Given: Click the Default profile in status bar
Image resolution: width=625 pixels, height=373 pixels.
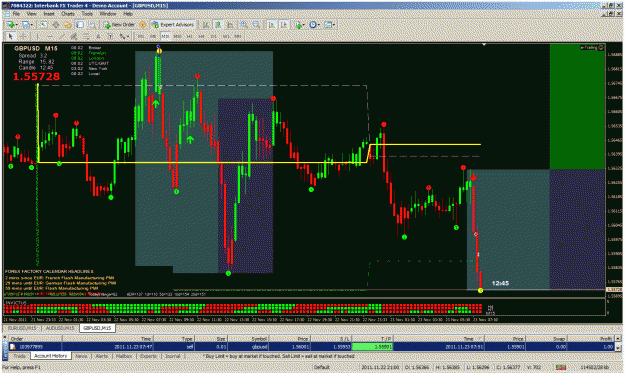Looking at the screenshot, I should click(x=322, y=367).
